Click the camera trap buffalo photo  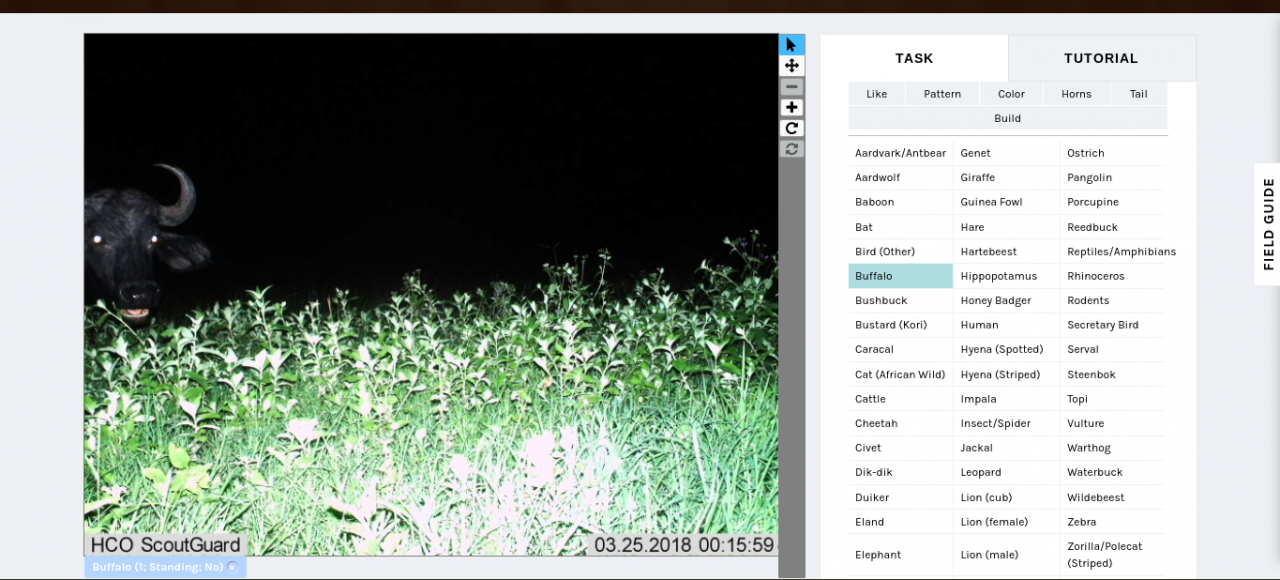(x=431, y=295)
